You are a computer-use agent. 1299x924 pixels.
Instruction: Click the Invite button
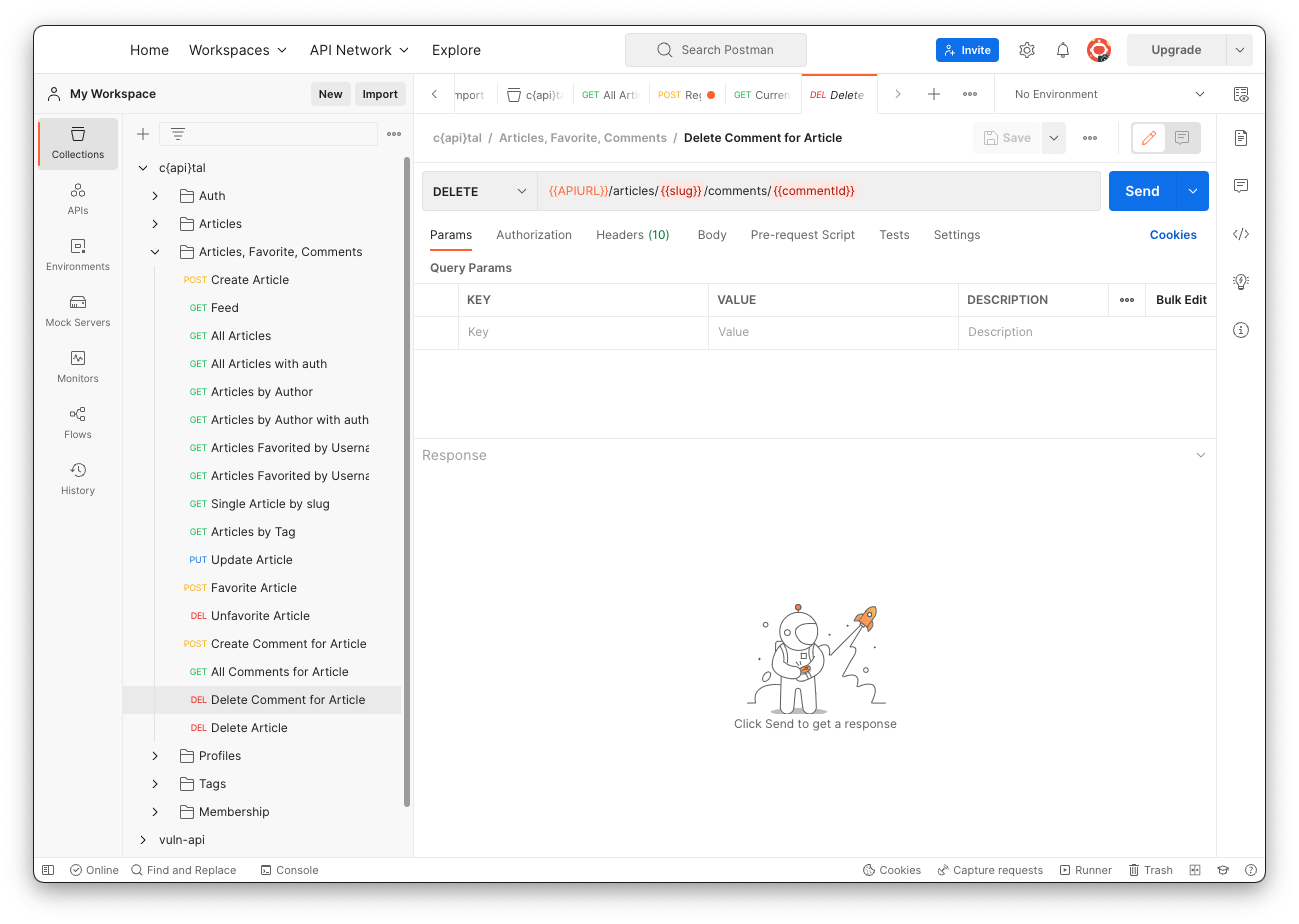point(967,50)
